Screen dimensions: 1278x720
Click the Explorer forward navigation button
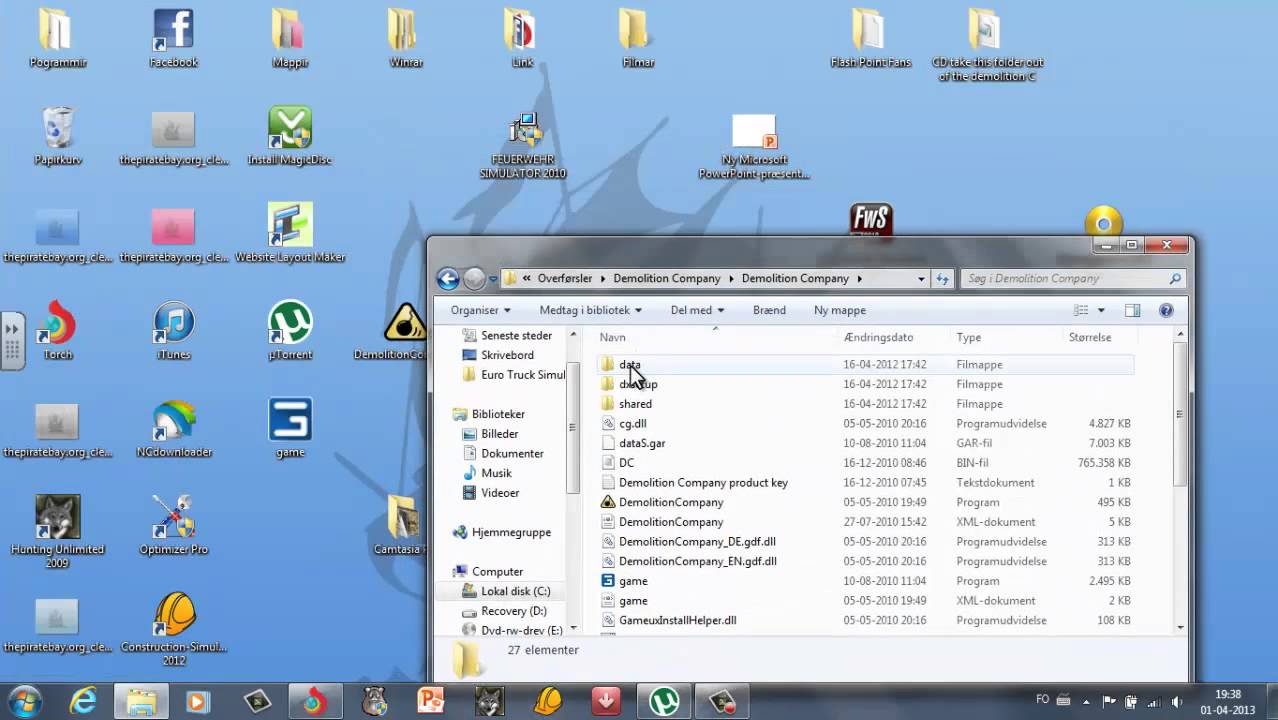pos(474,279)
